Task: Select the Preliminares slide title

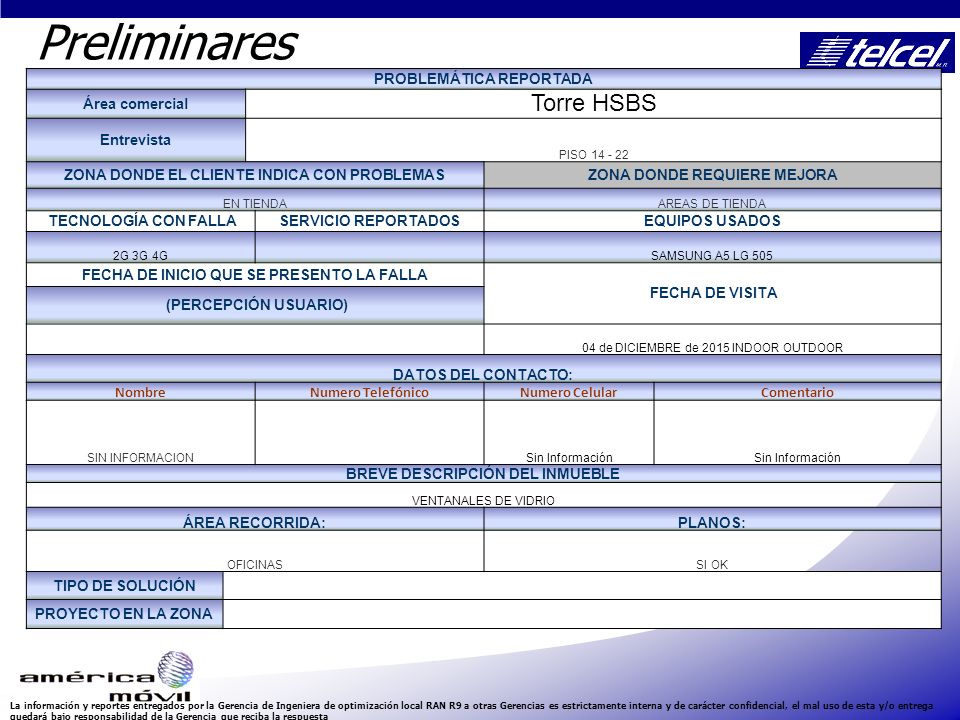Action: 168,42
